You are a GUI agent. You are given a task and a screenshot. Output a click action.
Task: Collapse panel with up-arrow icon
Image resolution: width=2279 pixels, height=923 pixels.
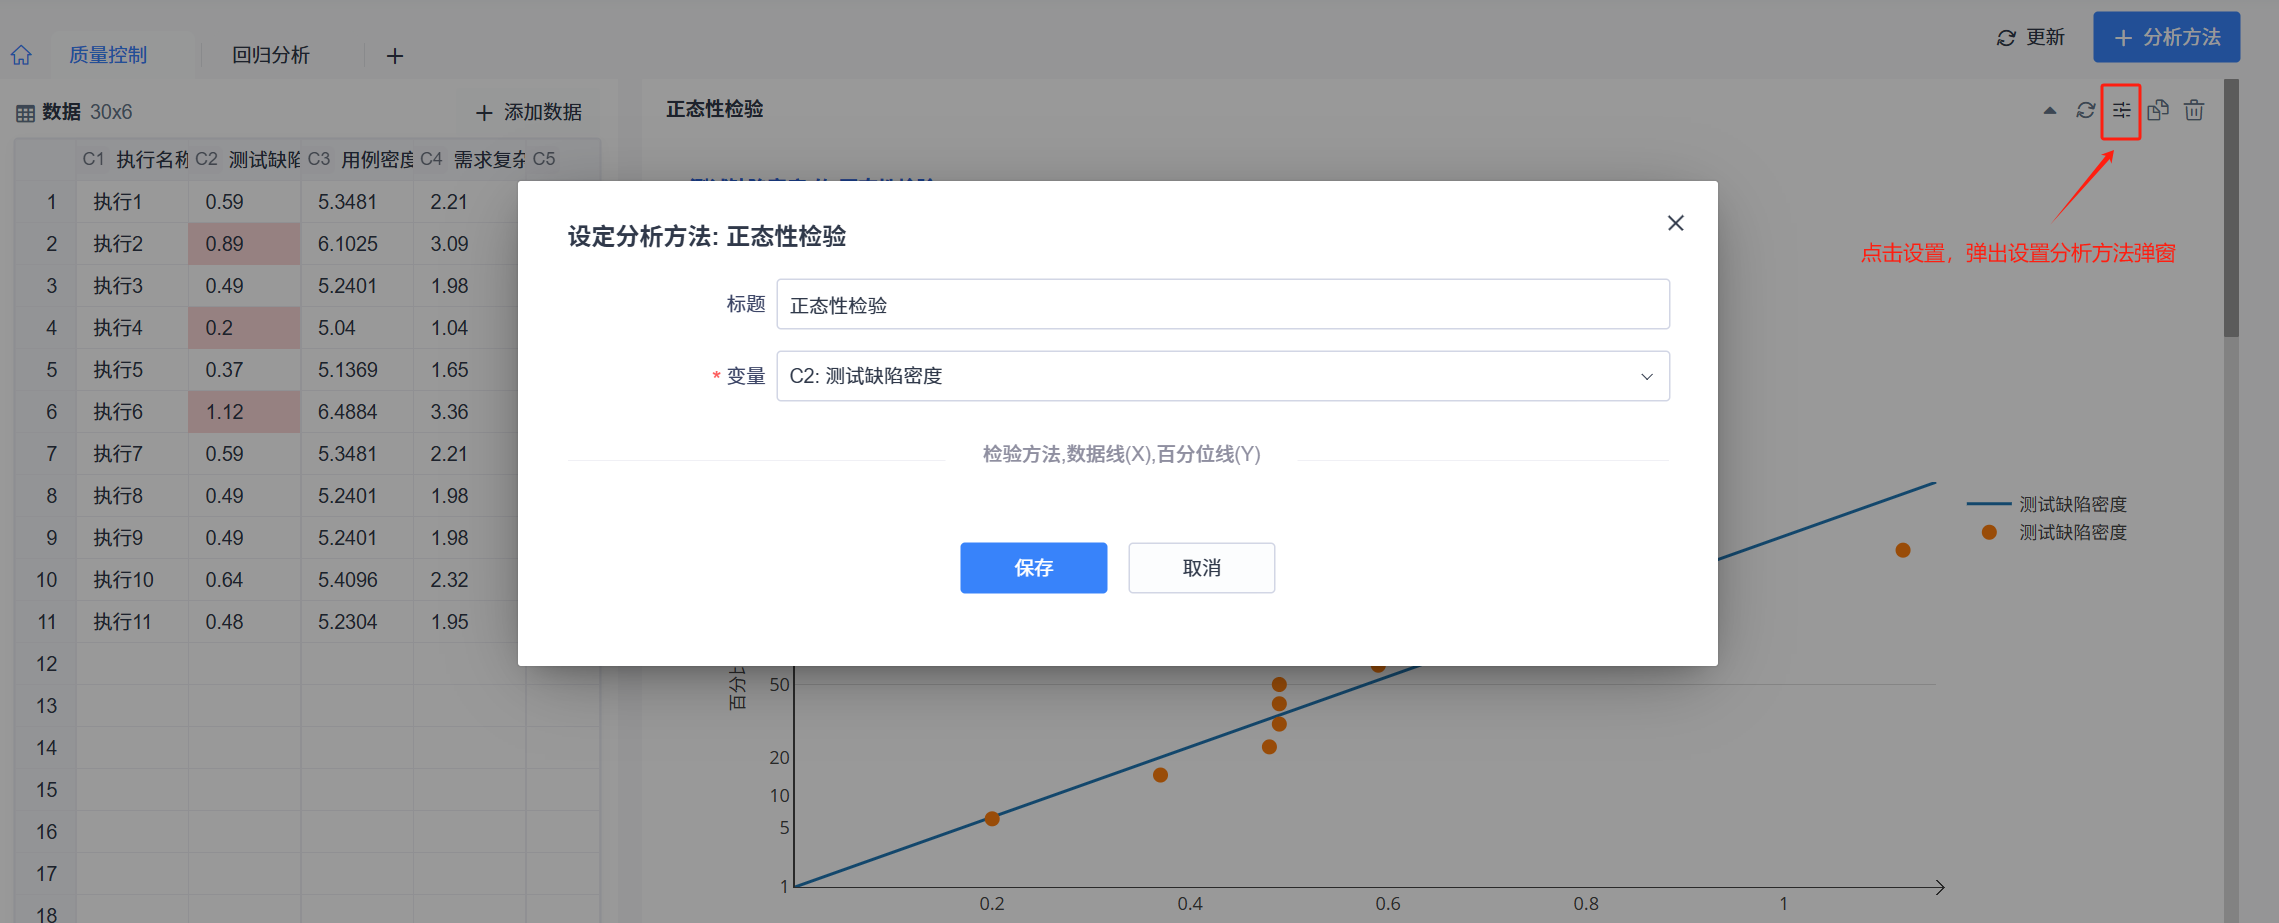tap(2050, 111)
